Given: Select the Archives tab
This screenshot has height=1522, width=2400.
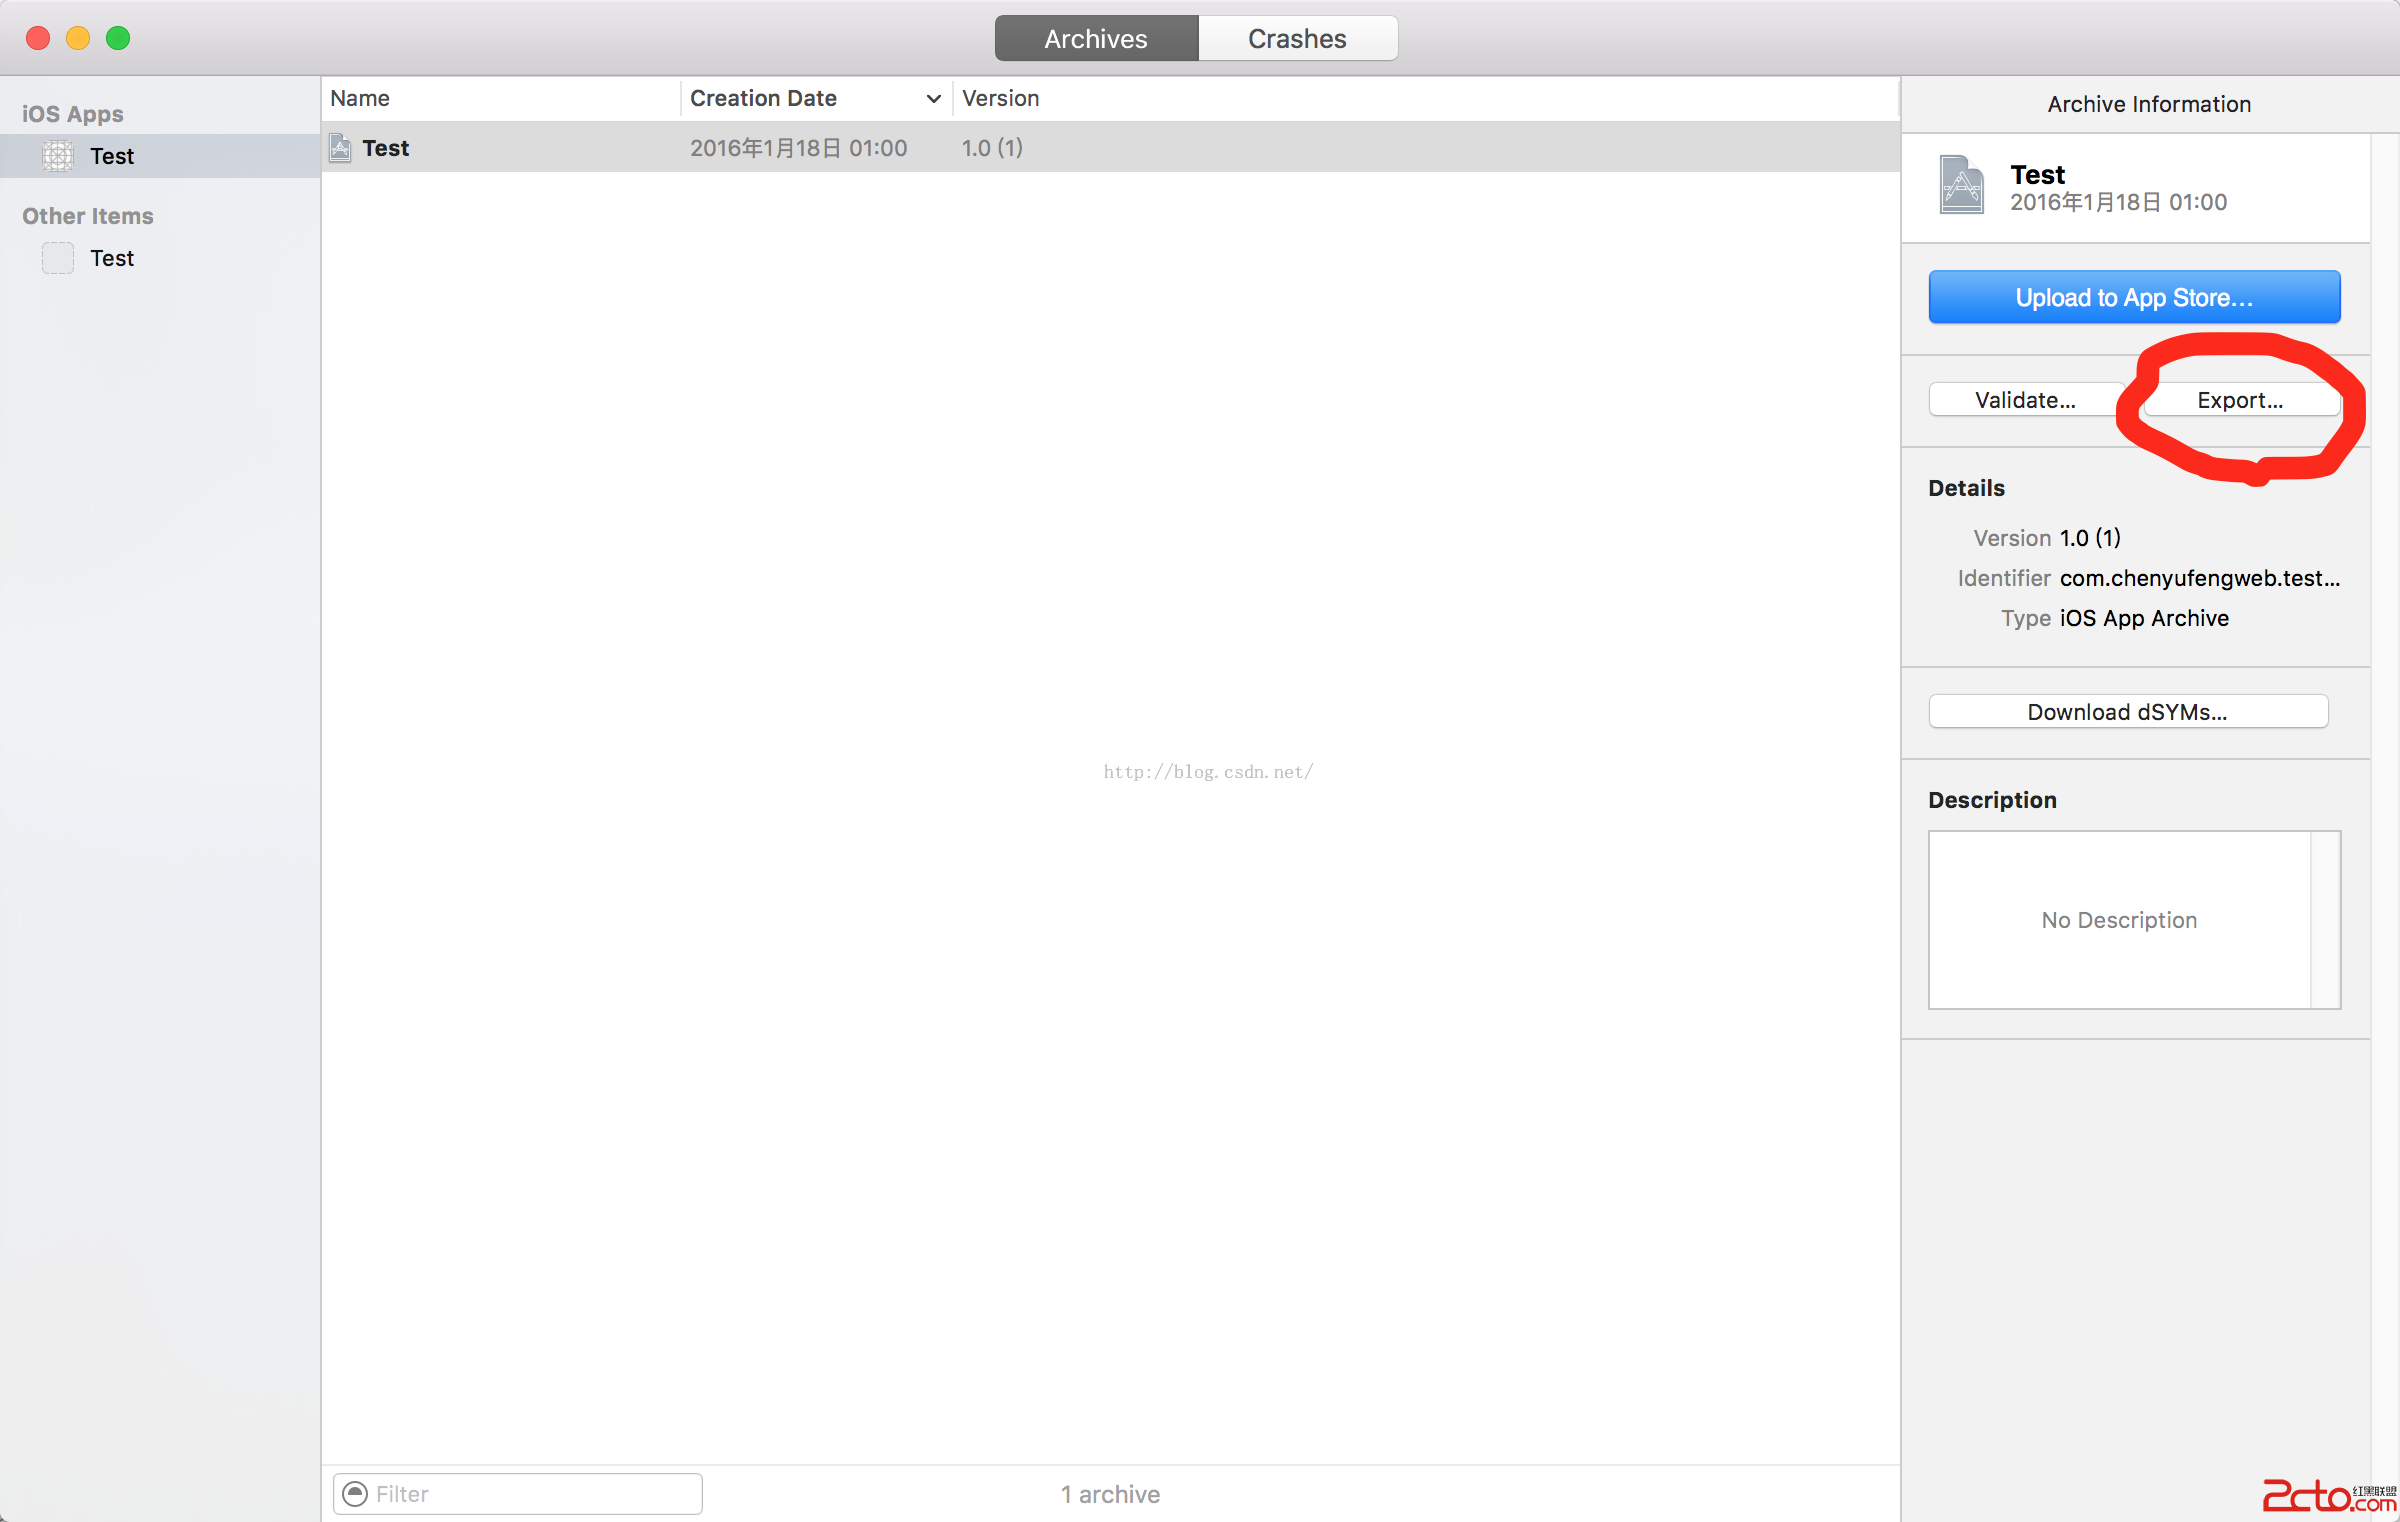Looking at the screenshot, I should tap(1096, 39).
